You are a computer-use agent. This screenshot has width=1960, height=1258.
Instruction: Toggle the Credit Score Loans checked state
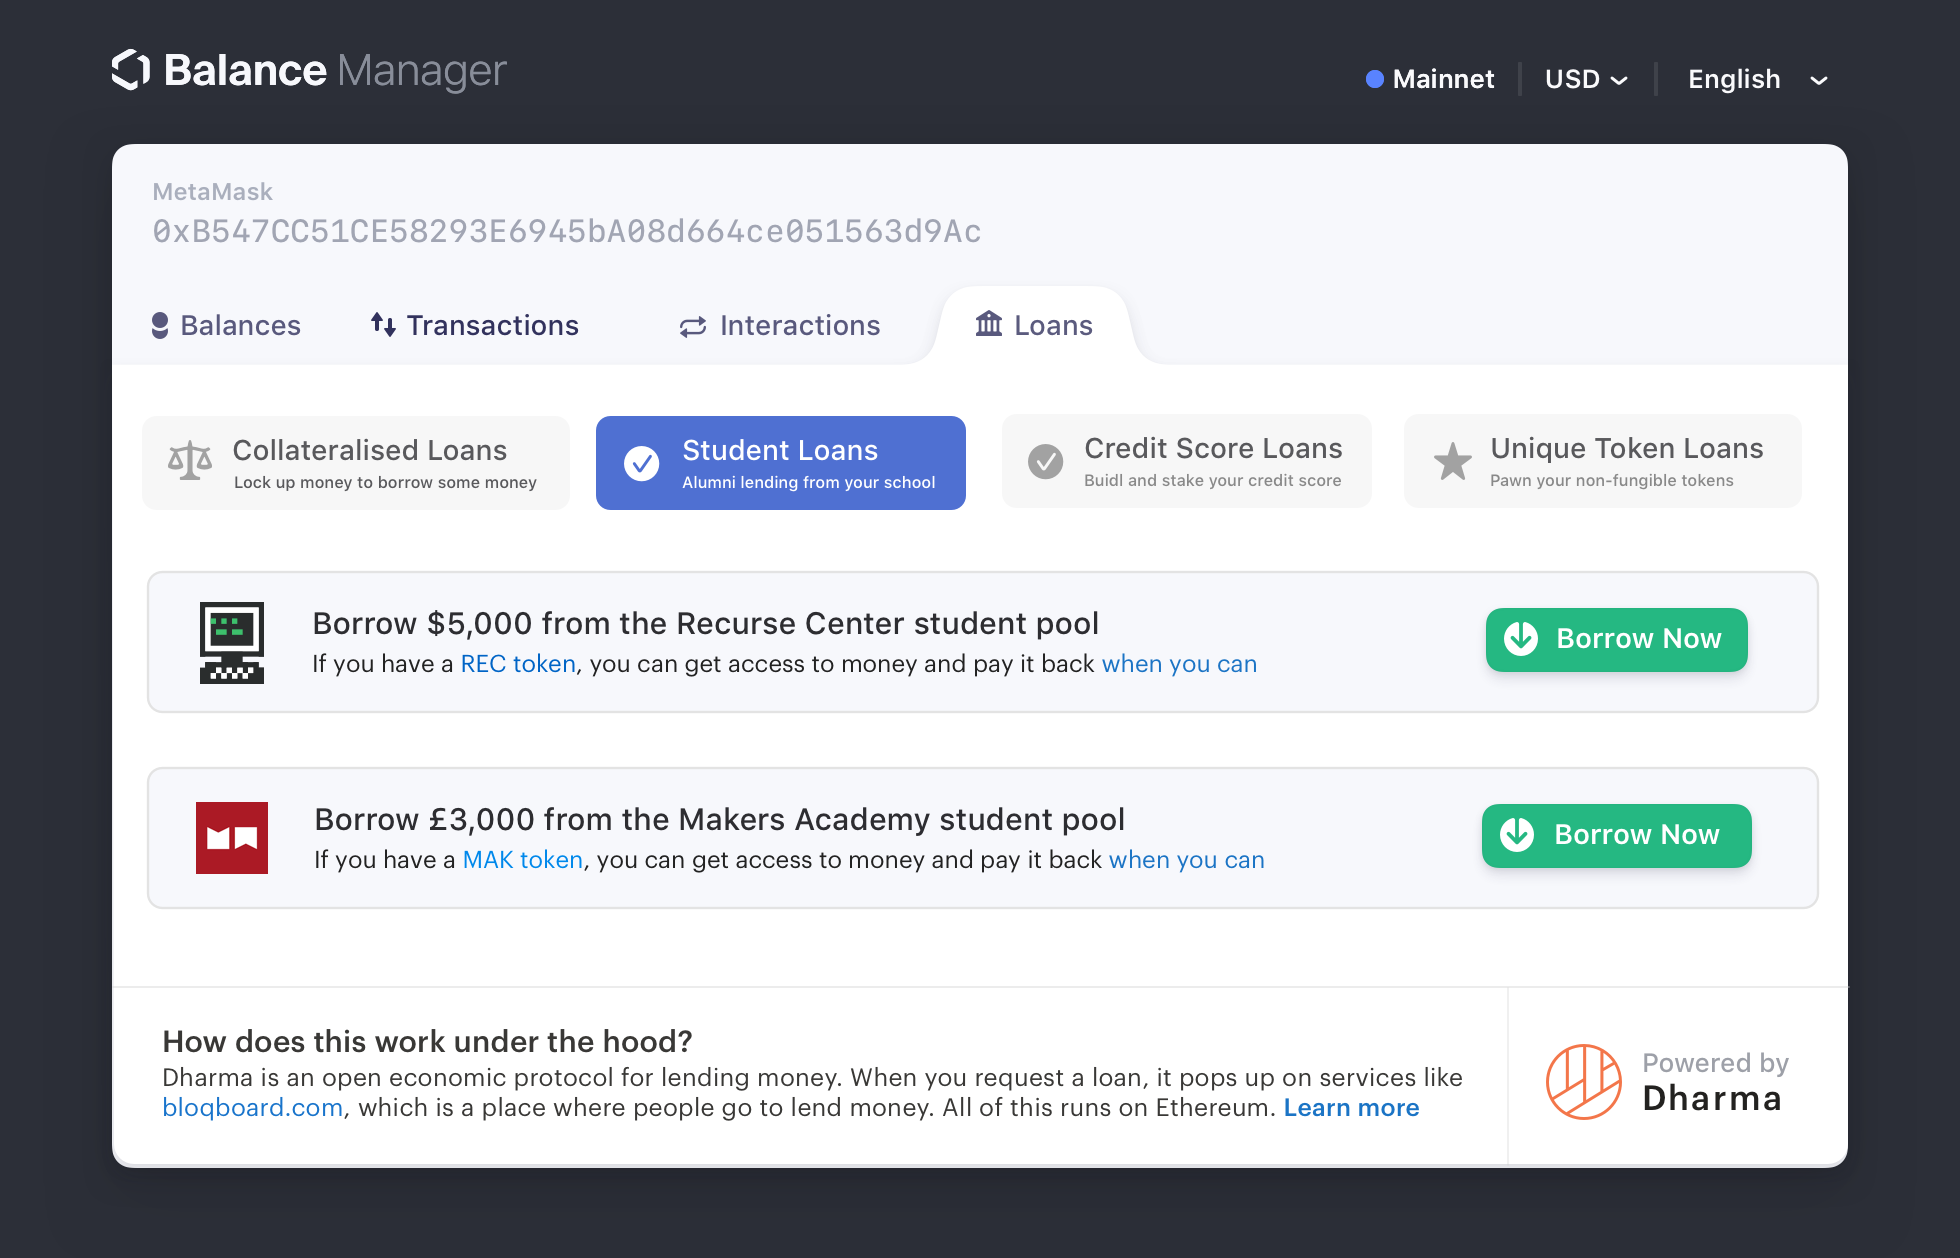[x=1044, y=460]
